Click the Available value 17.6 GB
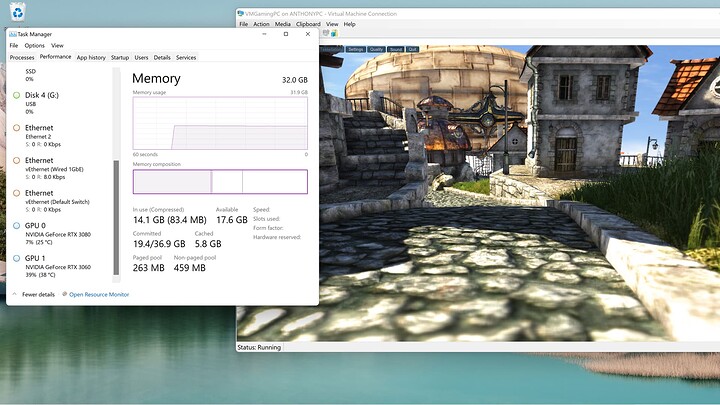The image size is (720, 405). pyautogui.click(x=232, y=220)
